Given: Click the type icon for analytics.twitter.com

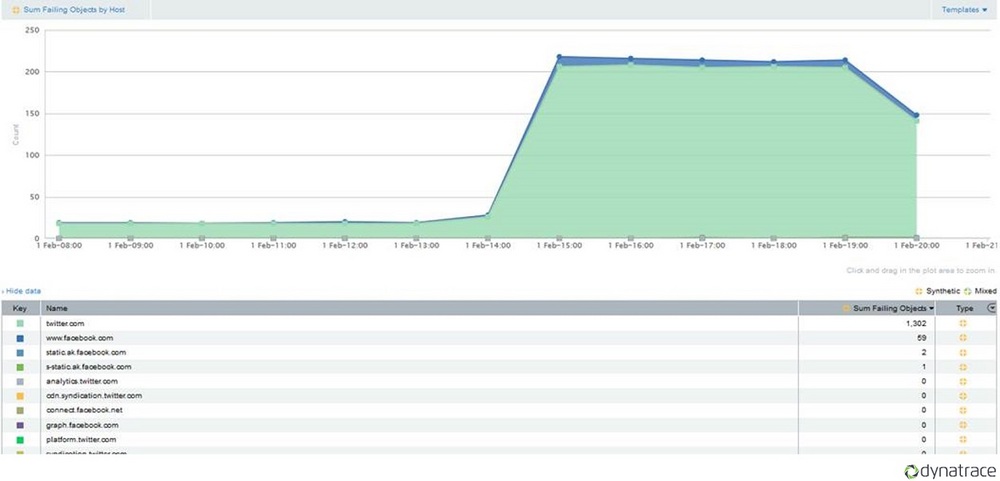Looking at the screenshot, I should click(x=963, y=381).
